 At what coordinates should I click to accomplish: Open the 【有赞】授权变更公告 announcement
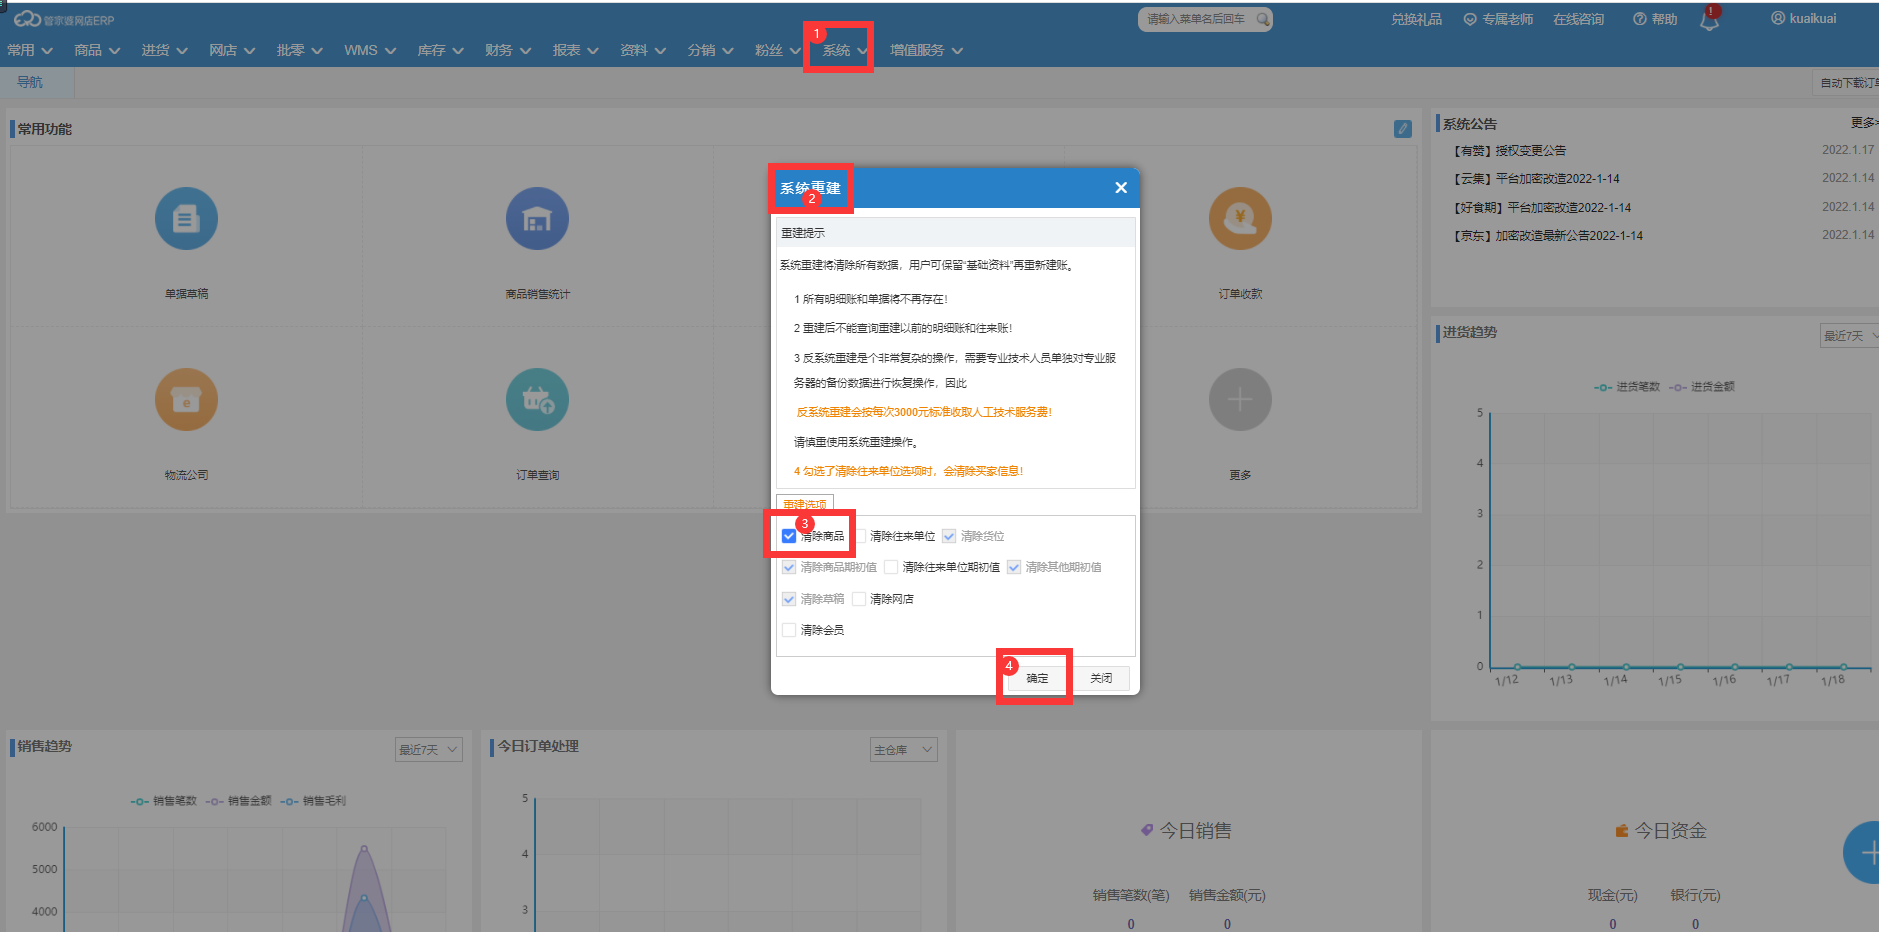point(1509,151)
